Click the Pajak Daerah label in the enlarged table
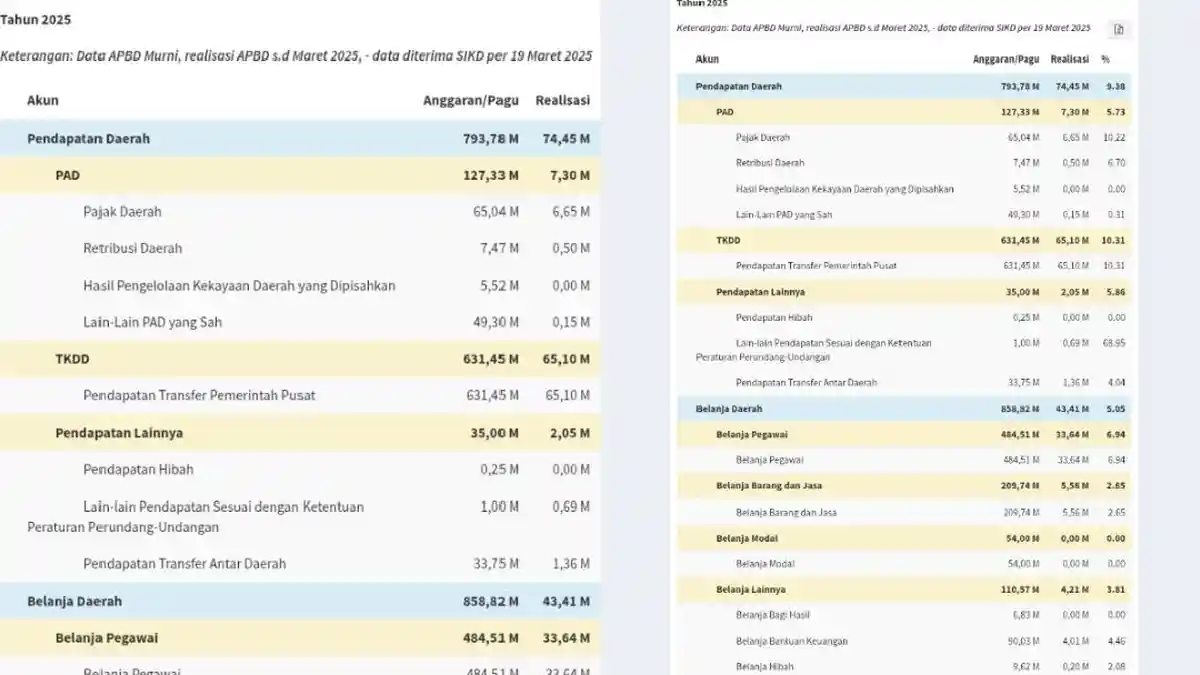 [122, 212]
